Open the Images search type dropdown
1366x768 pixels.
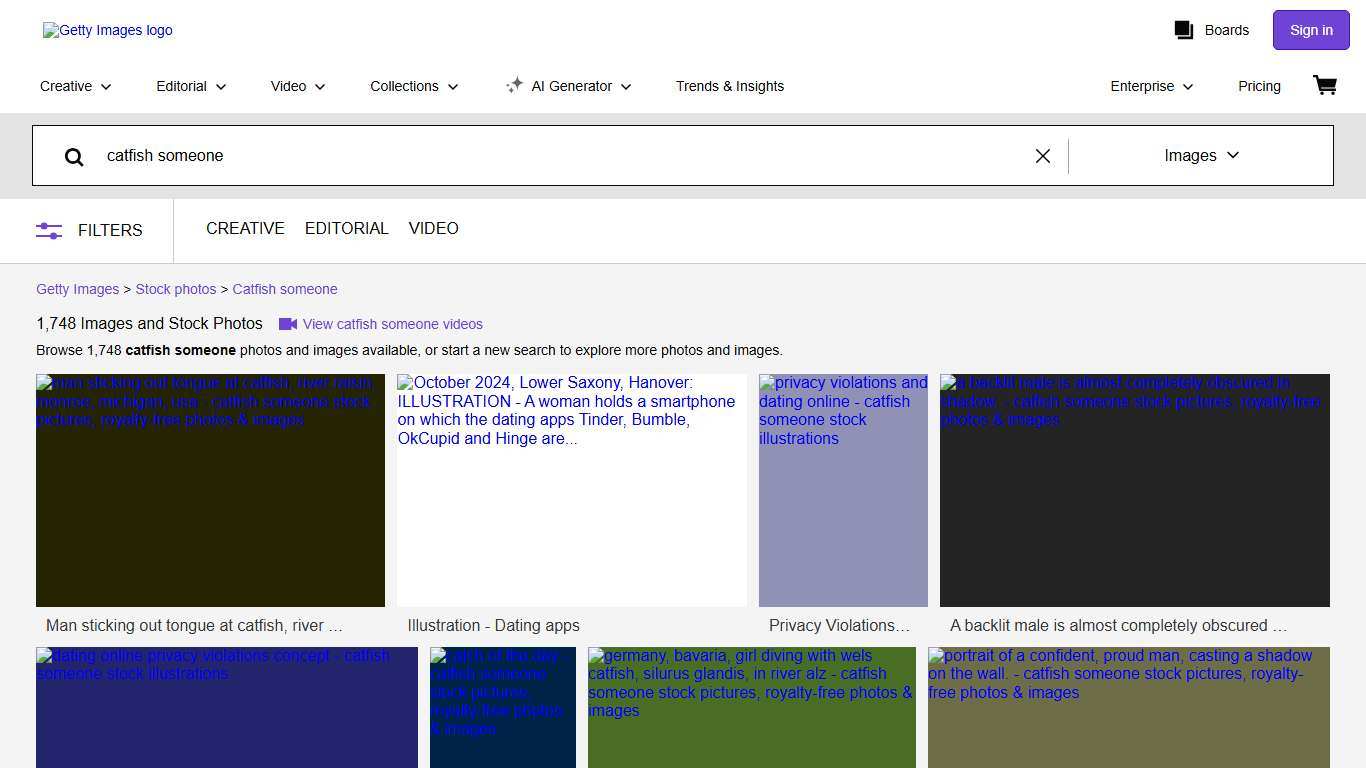[1201, 156]
